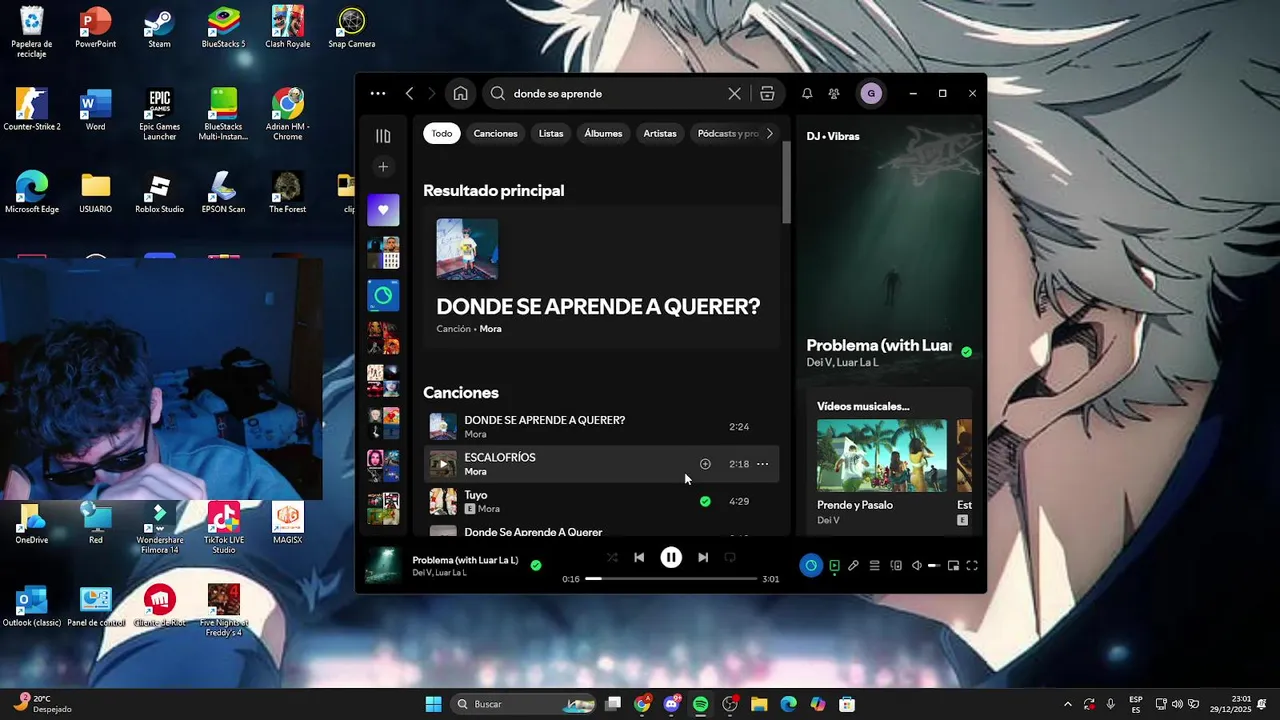This screenshot has height=720, width=1280.
Task: Select the Canciones filter tab
Action: [x=496, y=133]
